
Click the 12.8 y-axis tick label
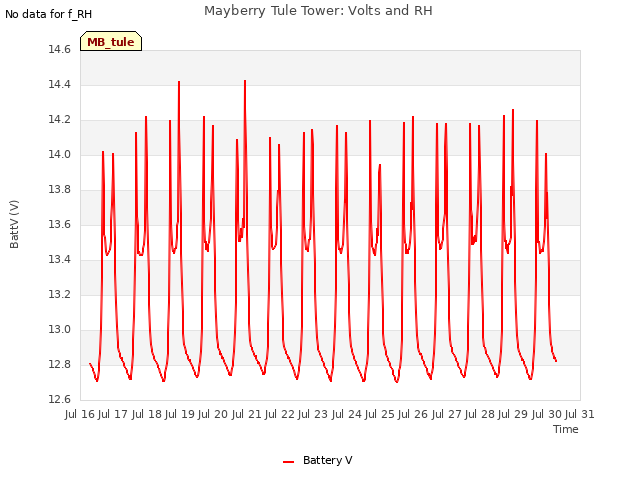[x=59, y=364]
